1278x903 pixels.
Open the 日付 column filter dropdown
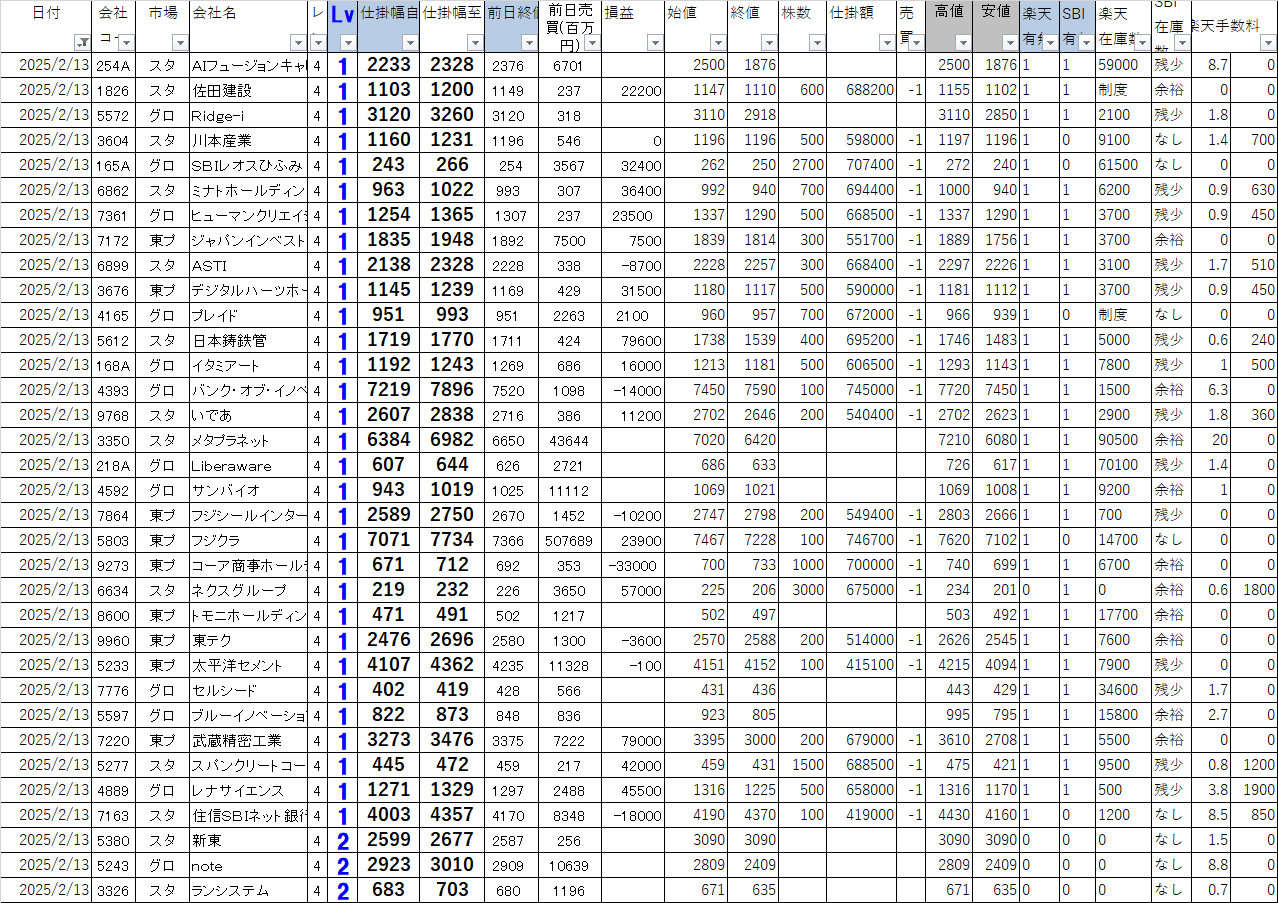(82, 43)
